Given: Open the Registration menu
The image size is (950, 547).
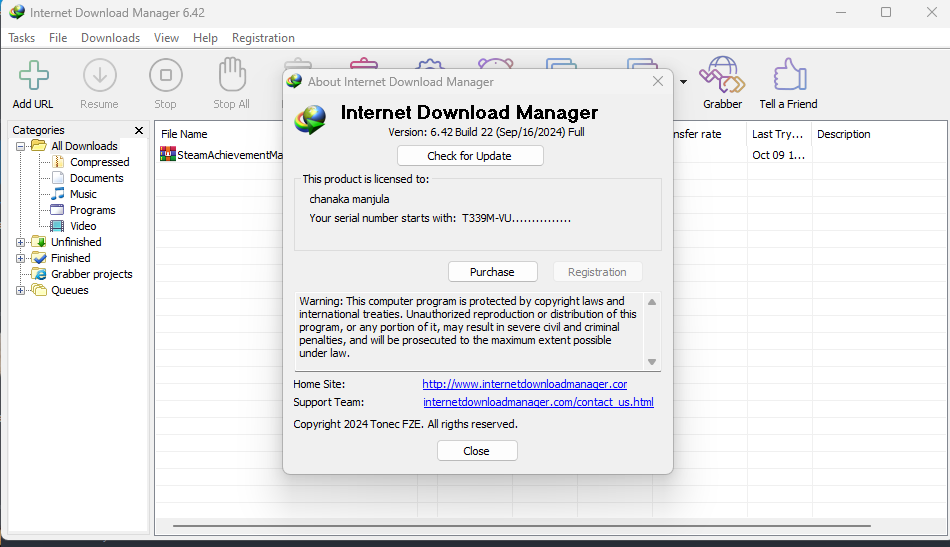Looking at the screenshot, I should pyautogui.click(x=263, y=38).
